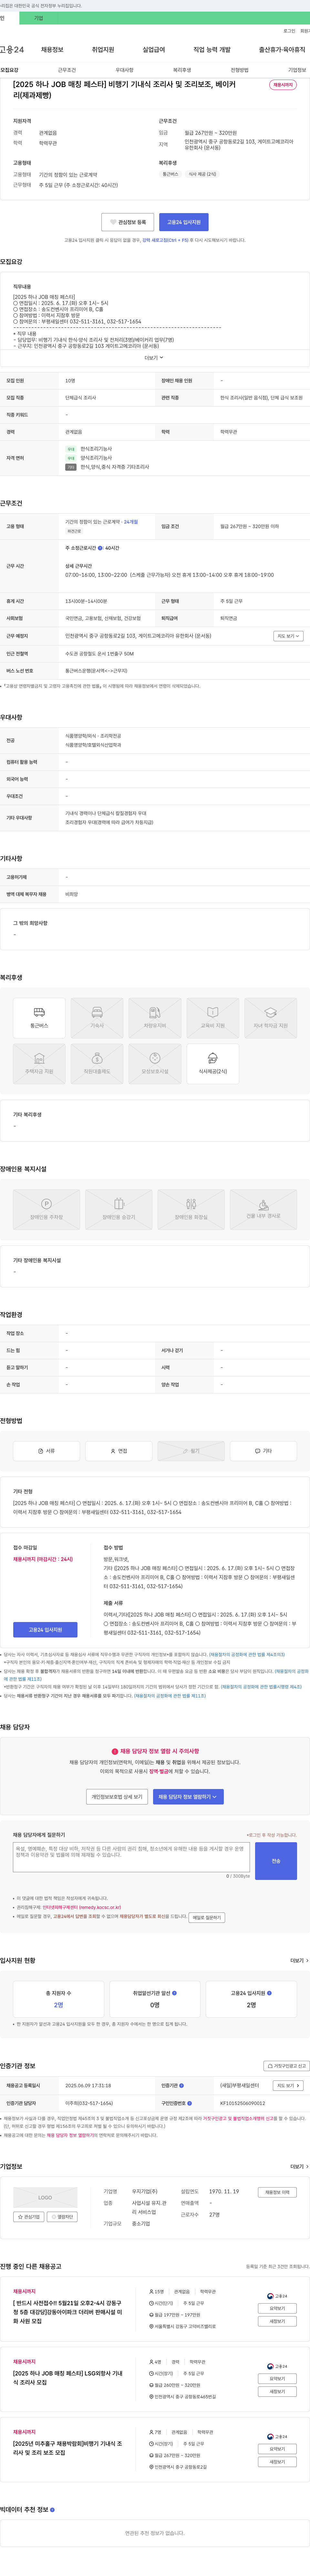This screenshot has height=2576, width=310.
Task: Click the 통근버스 welfare icon
Action: pyautogui.click(x=39, y=1018)
